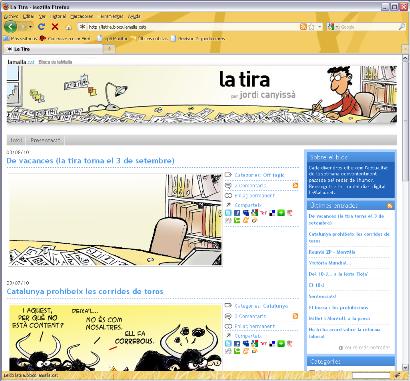Go to the browser Home icon

68,27
